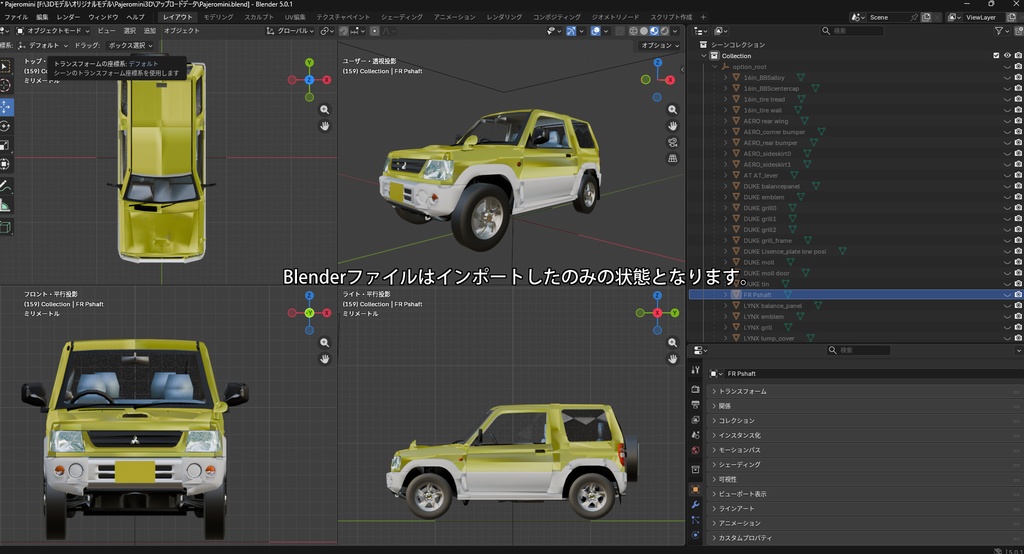Select the Cursor tool in left toolbar

click(6, 86)
